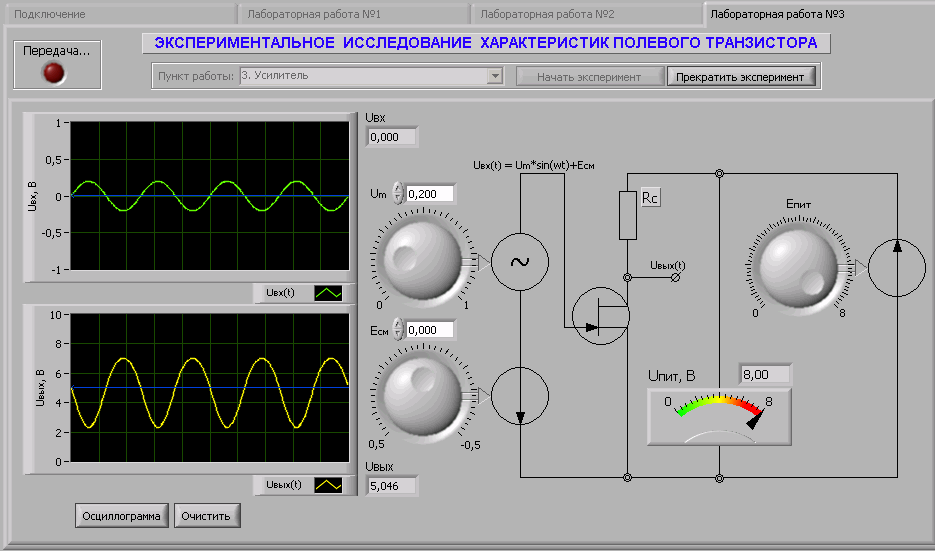
Task: Open the Пункт работы dropdown list
Action: (x=494, y=76)
